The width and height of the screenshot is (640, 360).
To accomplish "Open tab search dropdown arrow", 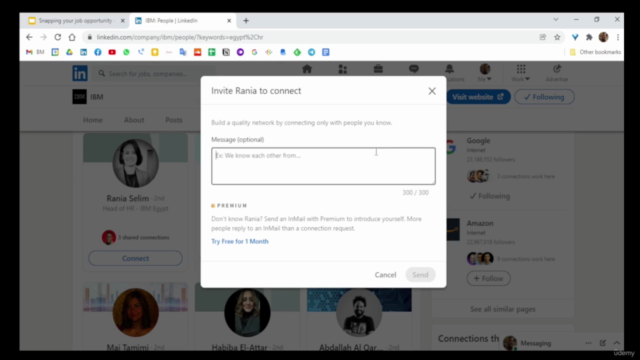I will (556, 19).
